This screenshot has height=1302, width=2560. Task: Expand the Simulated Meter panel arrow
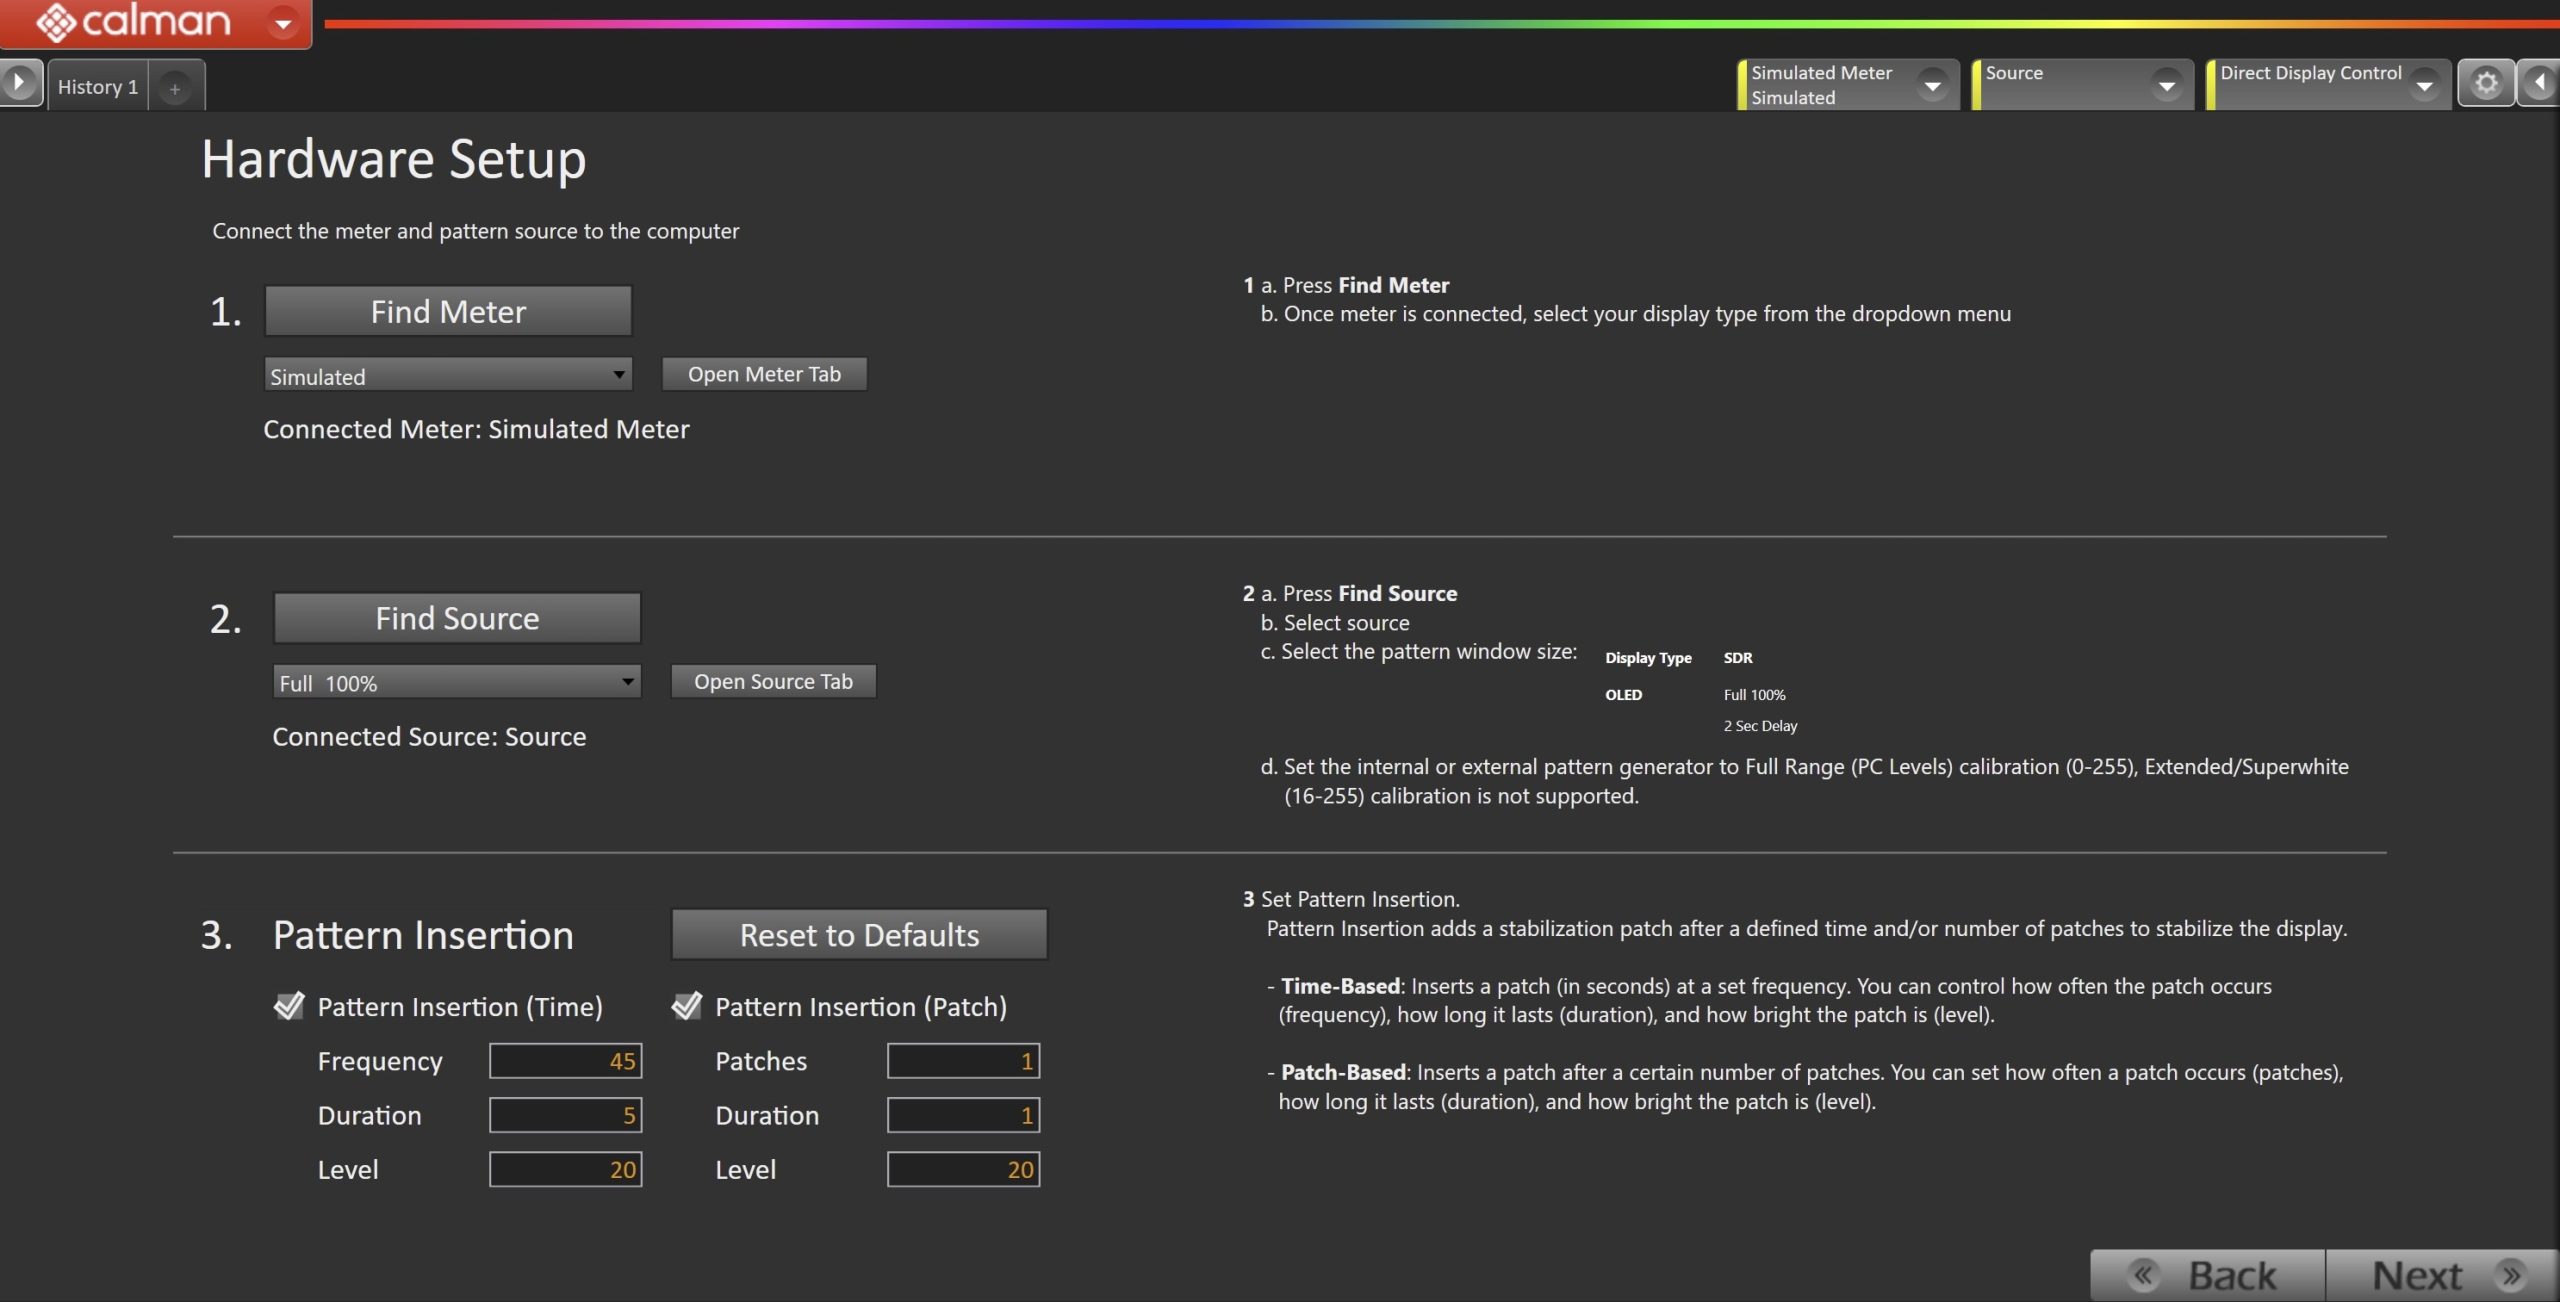1932,86
